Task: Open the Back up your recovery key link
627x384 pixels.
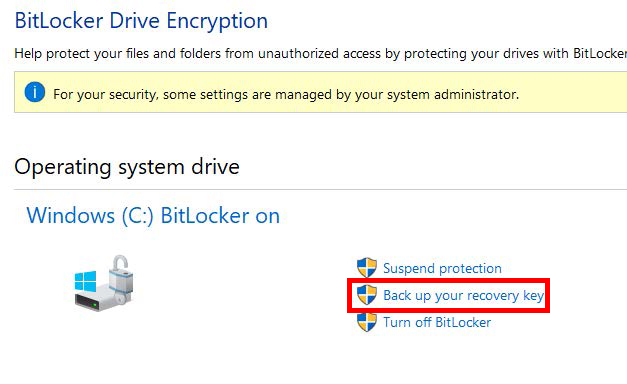Action: coord(463,295)
